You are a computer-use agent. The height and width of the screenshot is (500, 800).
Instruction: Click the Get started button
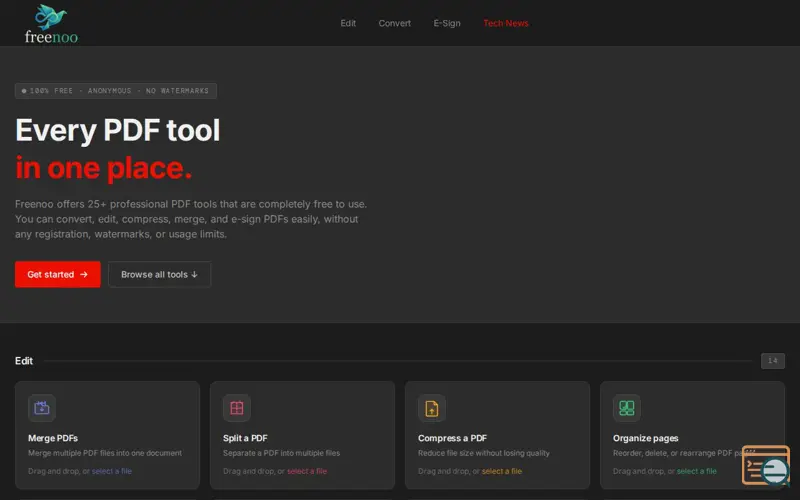(58, 274)
